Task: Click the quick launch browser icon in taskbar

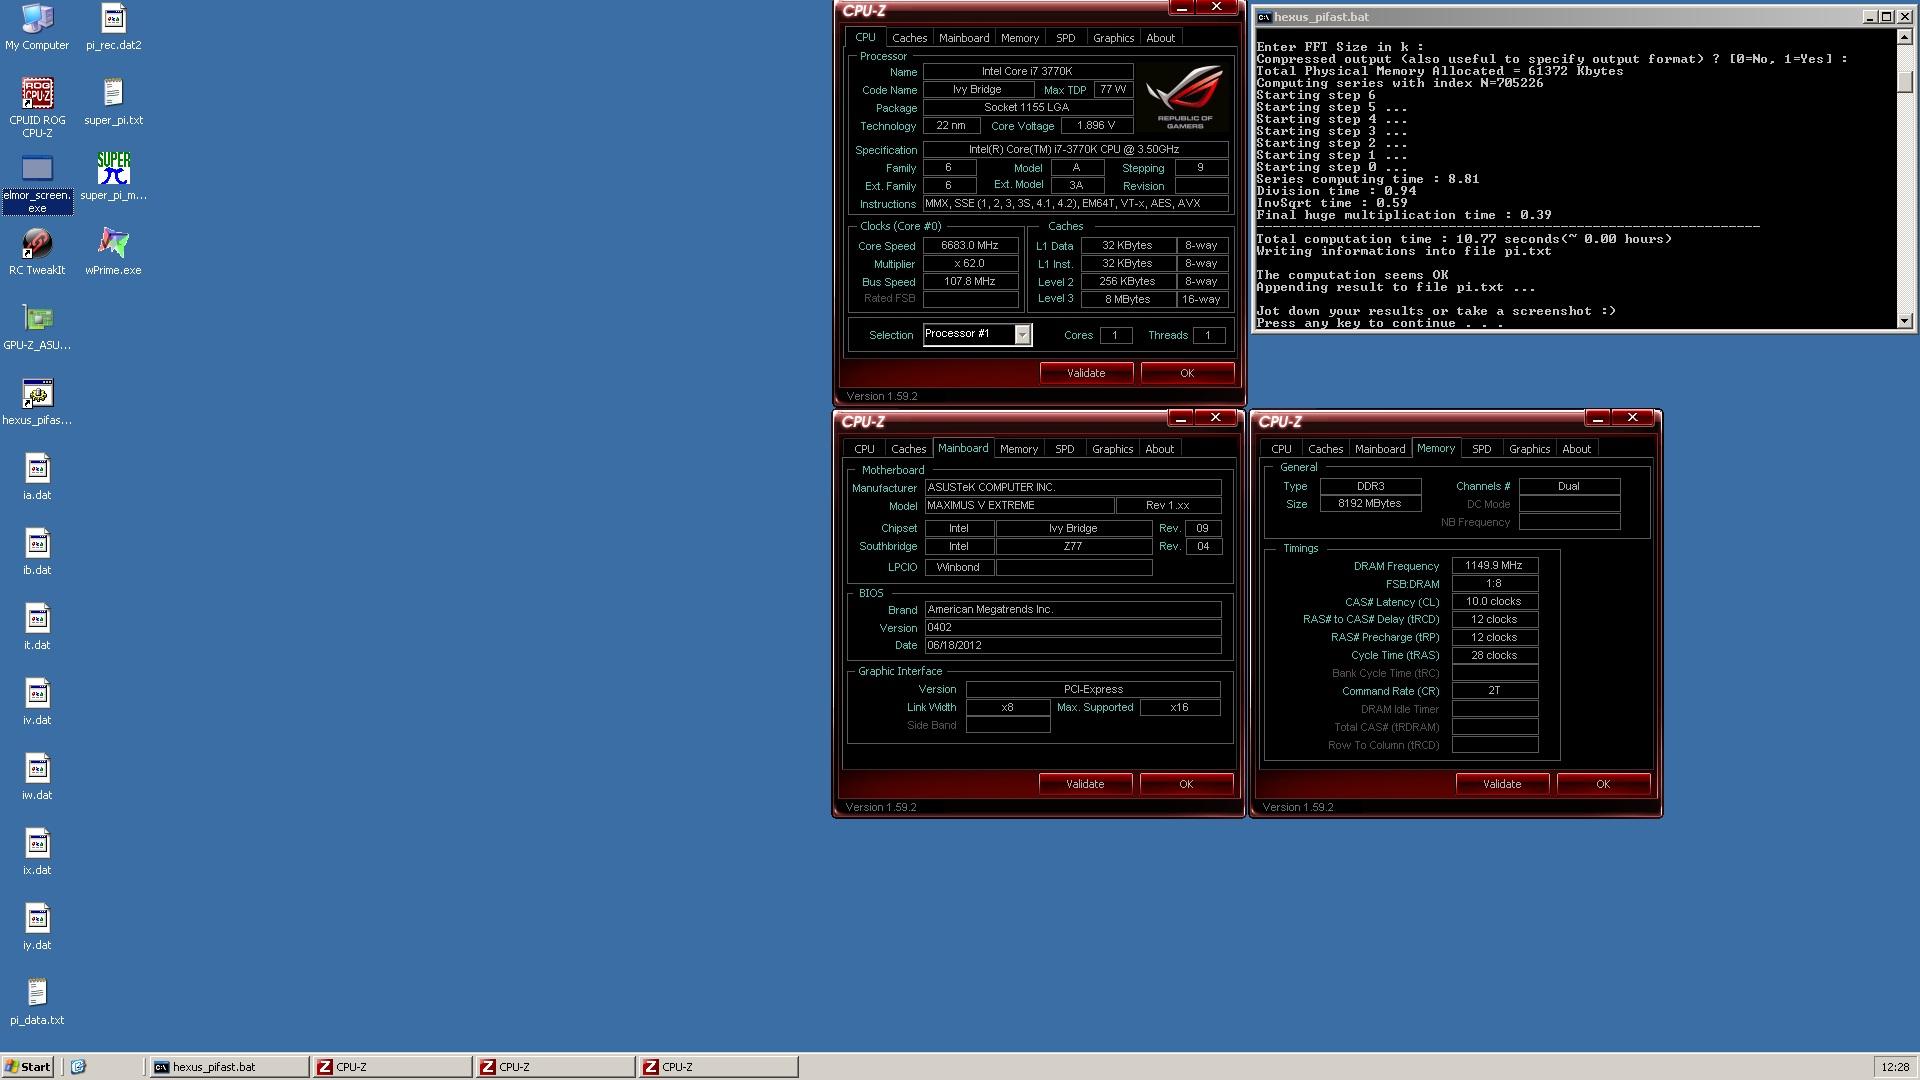Action: tap(79, 1067)
